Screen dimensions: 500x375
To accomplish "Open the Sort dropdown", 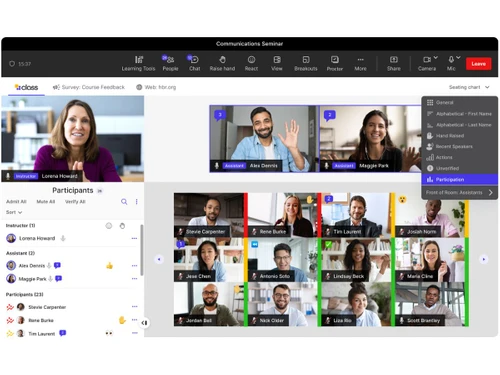I will coord(14,212).
